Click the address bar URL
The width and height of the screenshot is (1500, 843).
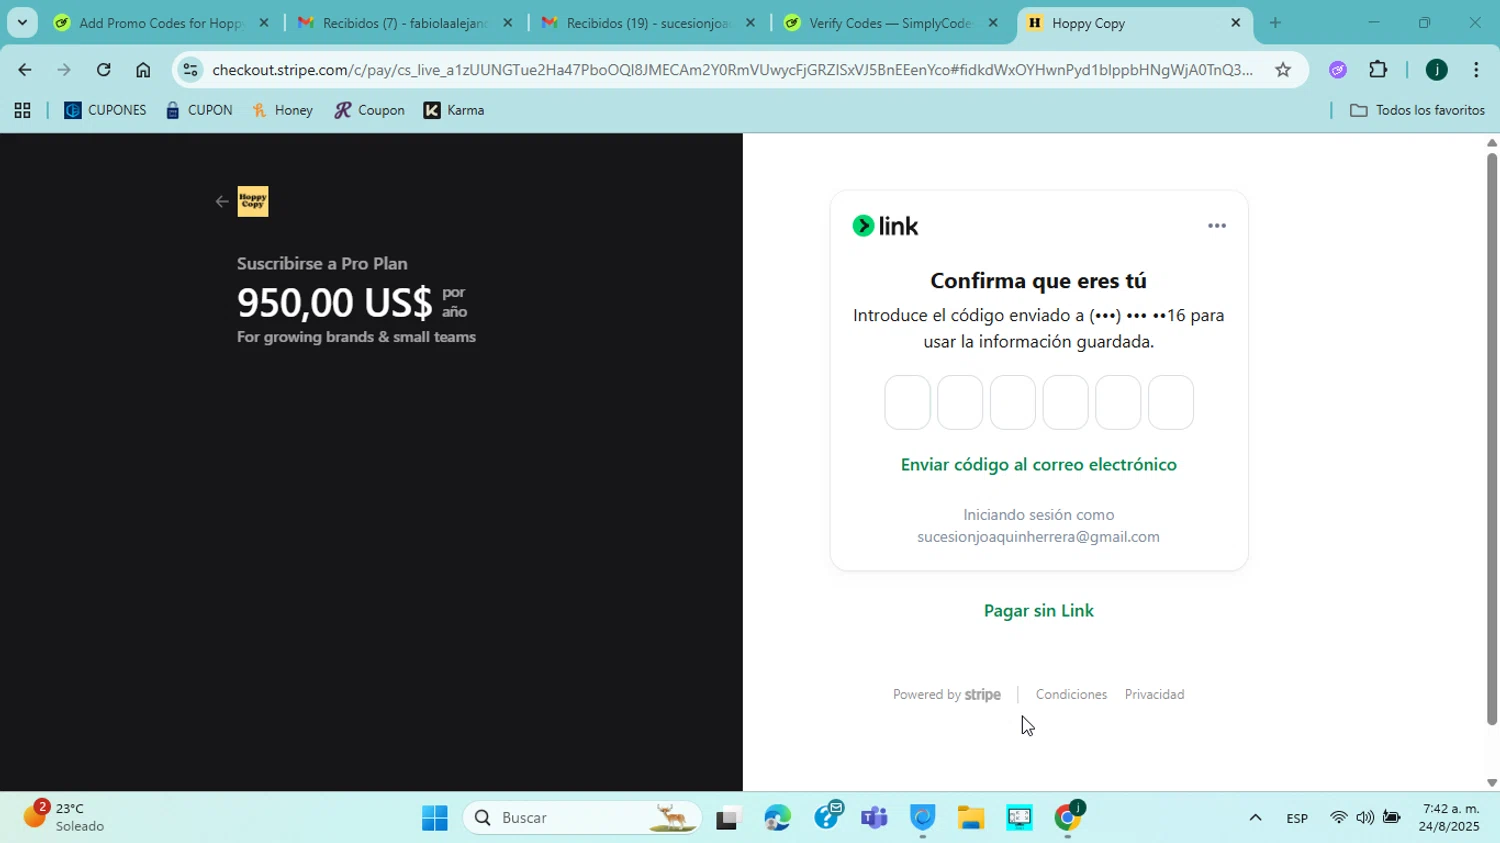[731, 70]
